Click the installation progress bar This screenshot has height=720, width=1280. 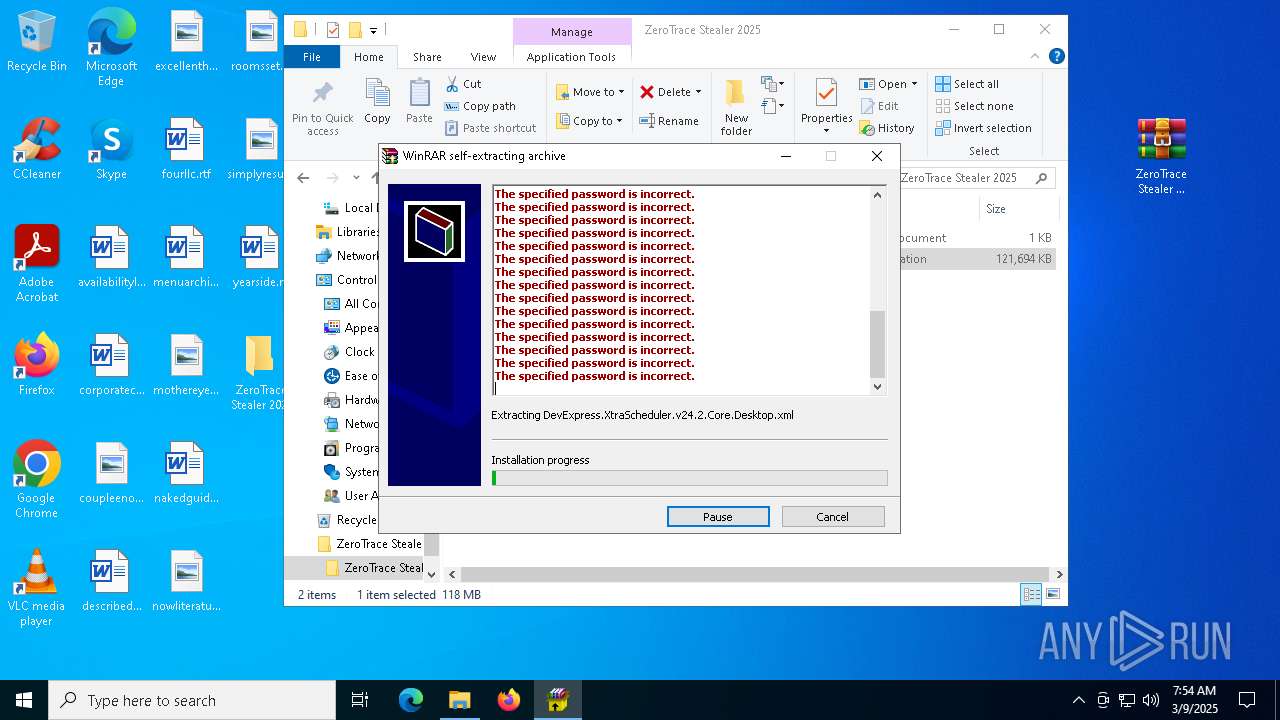click(x=689, y=478)
